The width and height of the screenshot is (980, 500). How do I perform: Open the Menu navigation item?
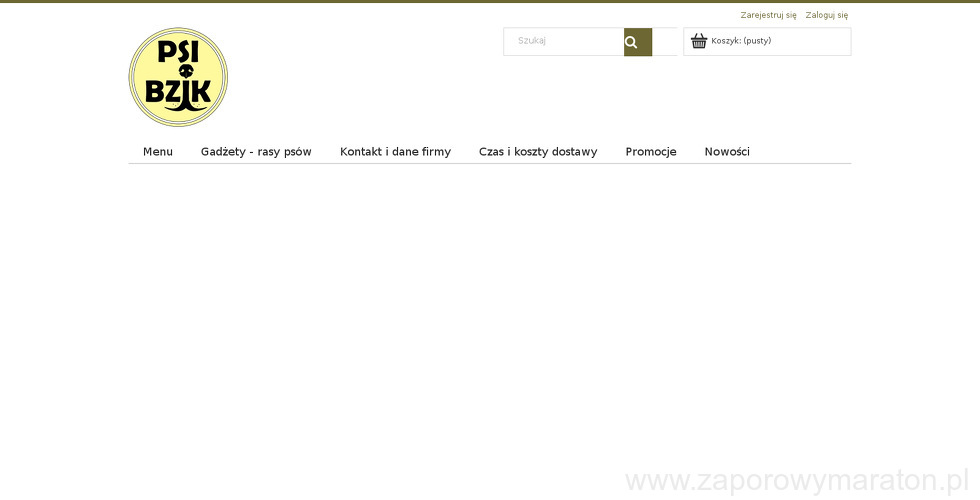[x=158, y=152]
